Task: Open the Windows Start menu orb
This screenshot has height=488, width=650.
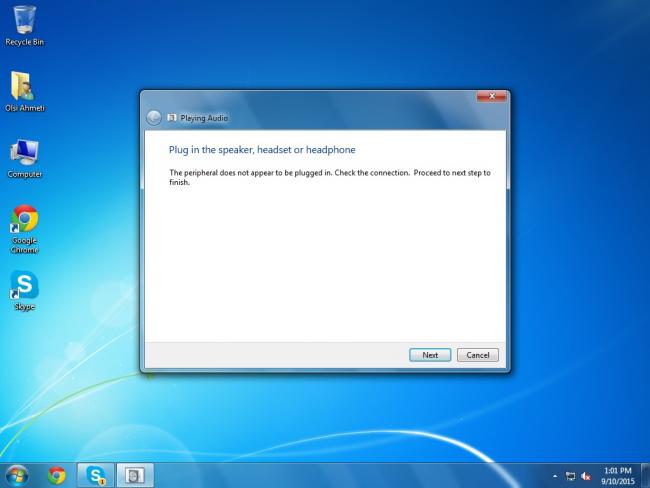Action: coord(17,476)
